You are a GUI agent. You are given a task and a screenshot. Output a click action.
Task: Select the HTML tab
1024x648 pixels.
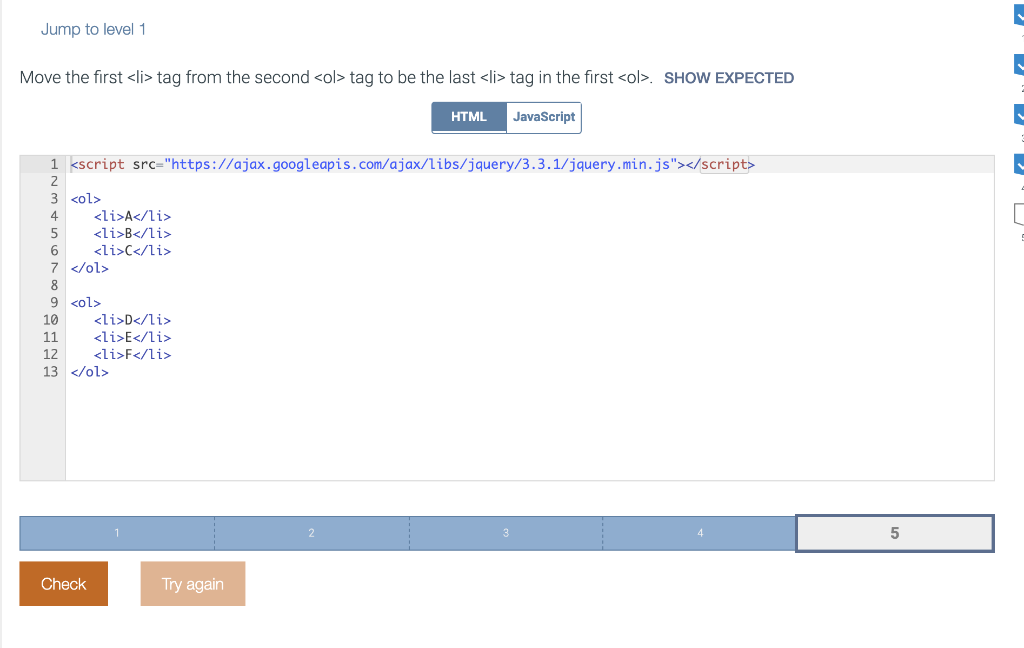click(468, 117)
